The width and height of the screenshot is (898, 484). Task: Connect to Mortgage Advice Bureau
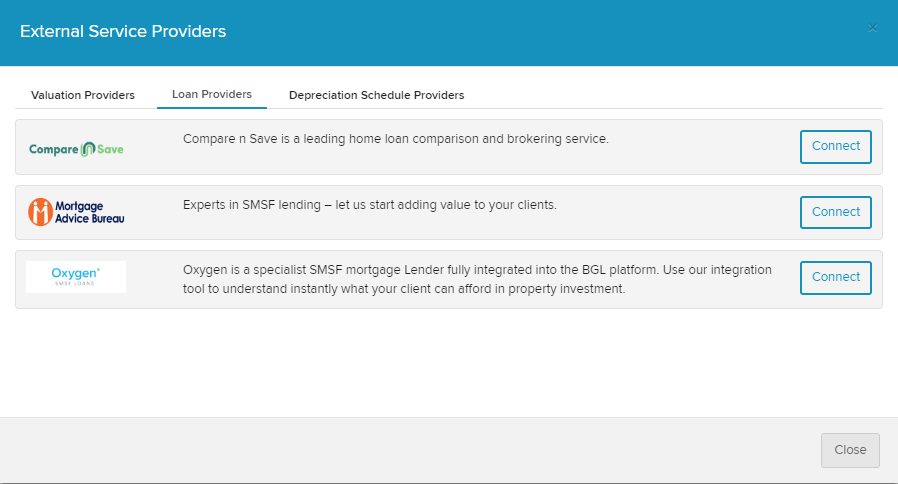point(835,212)
